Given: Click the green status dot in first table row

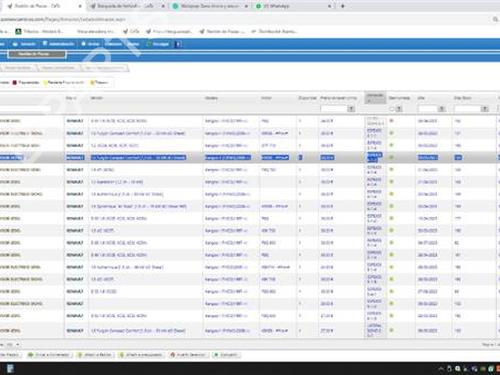Looking at the screenshot, I should tap(391, 121).
